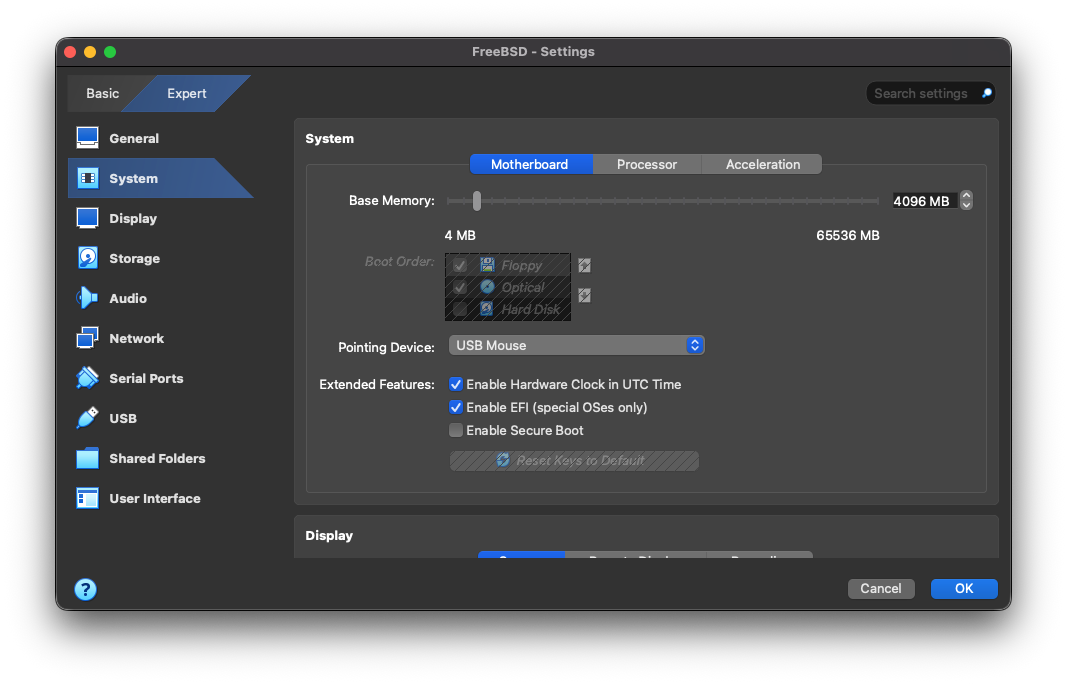This screenshot has height=684, width=1067.
Task: Open the General settings icon
Action: click(87, 138)
